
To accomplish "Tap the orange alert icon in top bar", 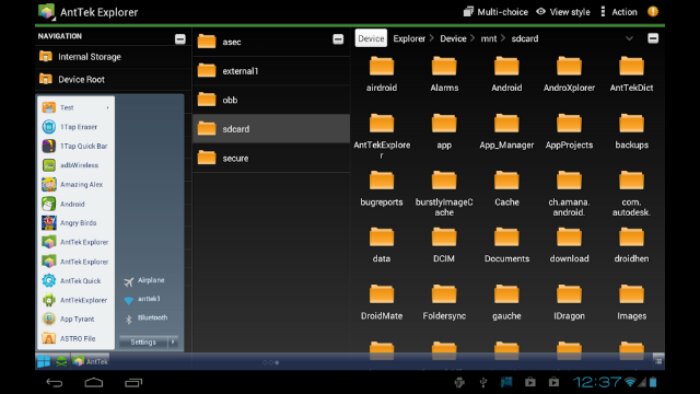I will 653,12.
